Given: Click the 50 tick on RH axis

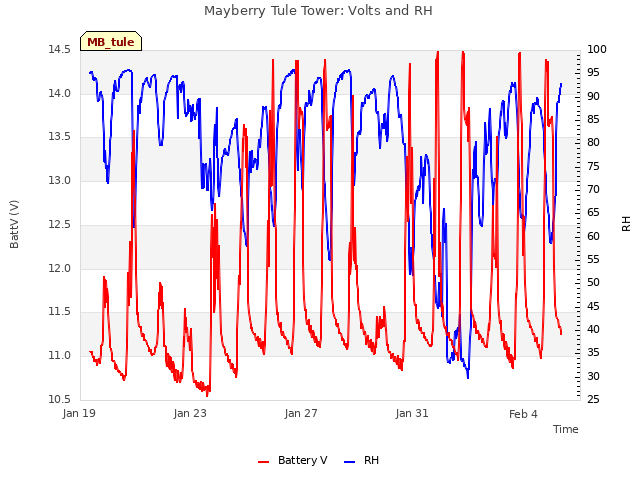Looking at the screenshot, I should coord(593,282).
